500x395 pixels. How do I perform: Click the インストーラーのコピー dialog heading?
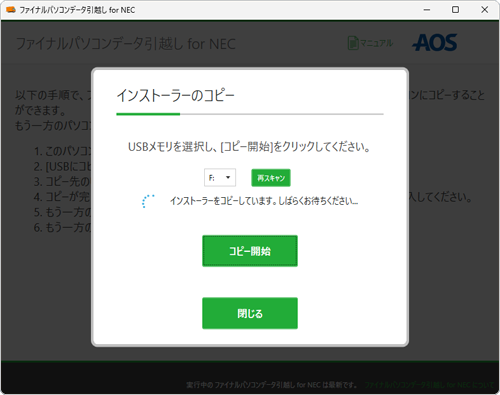click(x=176, y=96)
